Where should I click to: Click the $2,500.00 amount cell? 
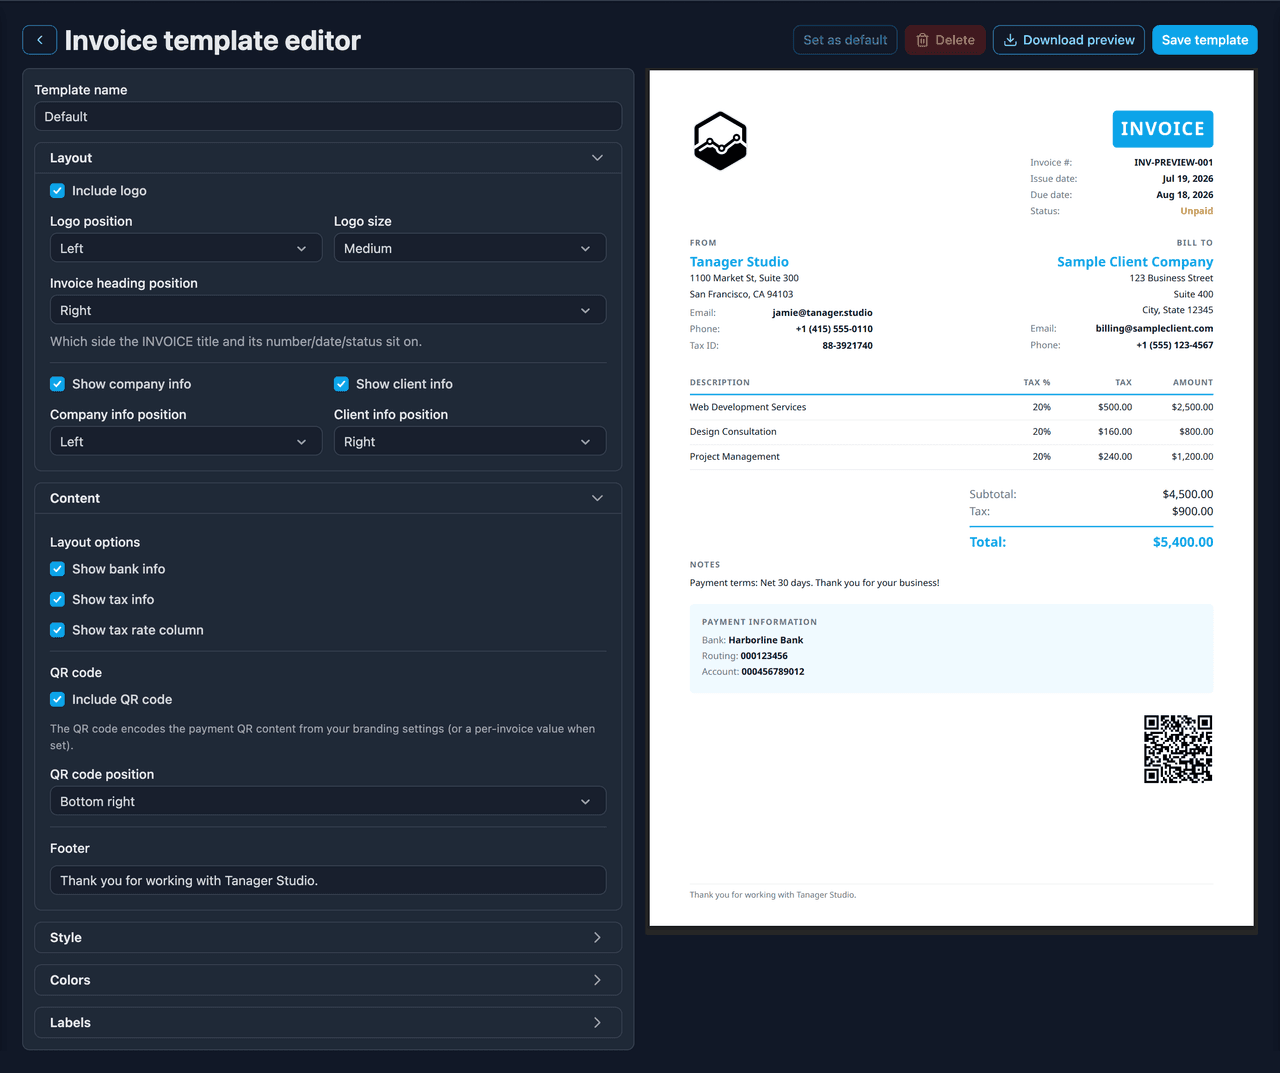[x=1193, y=407]
